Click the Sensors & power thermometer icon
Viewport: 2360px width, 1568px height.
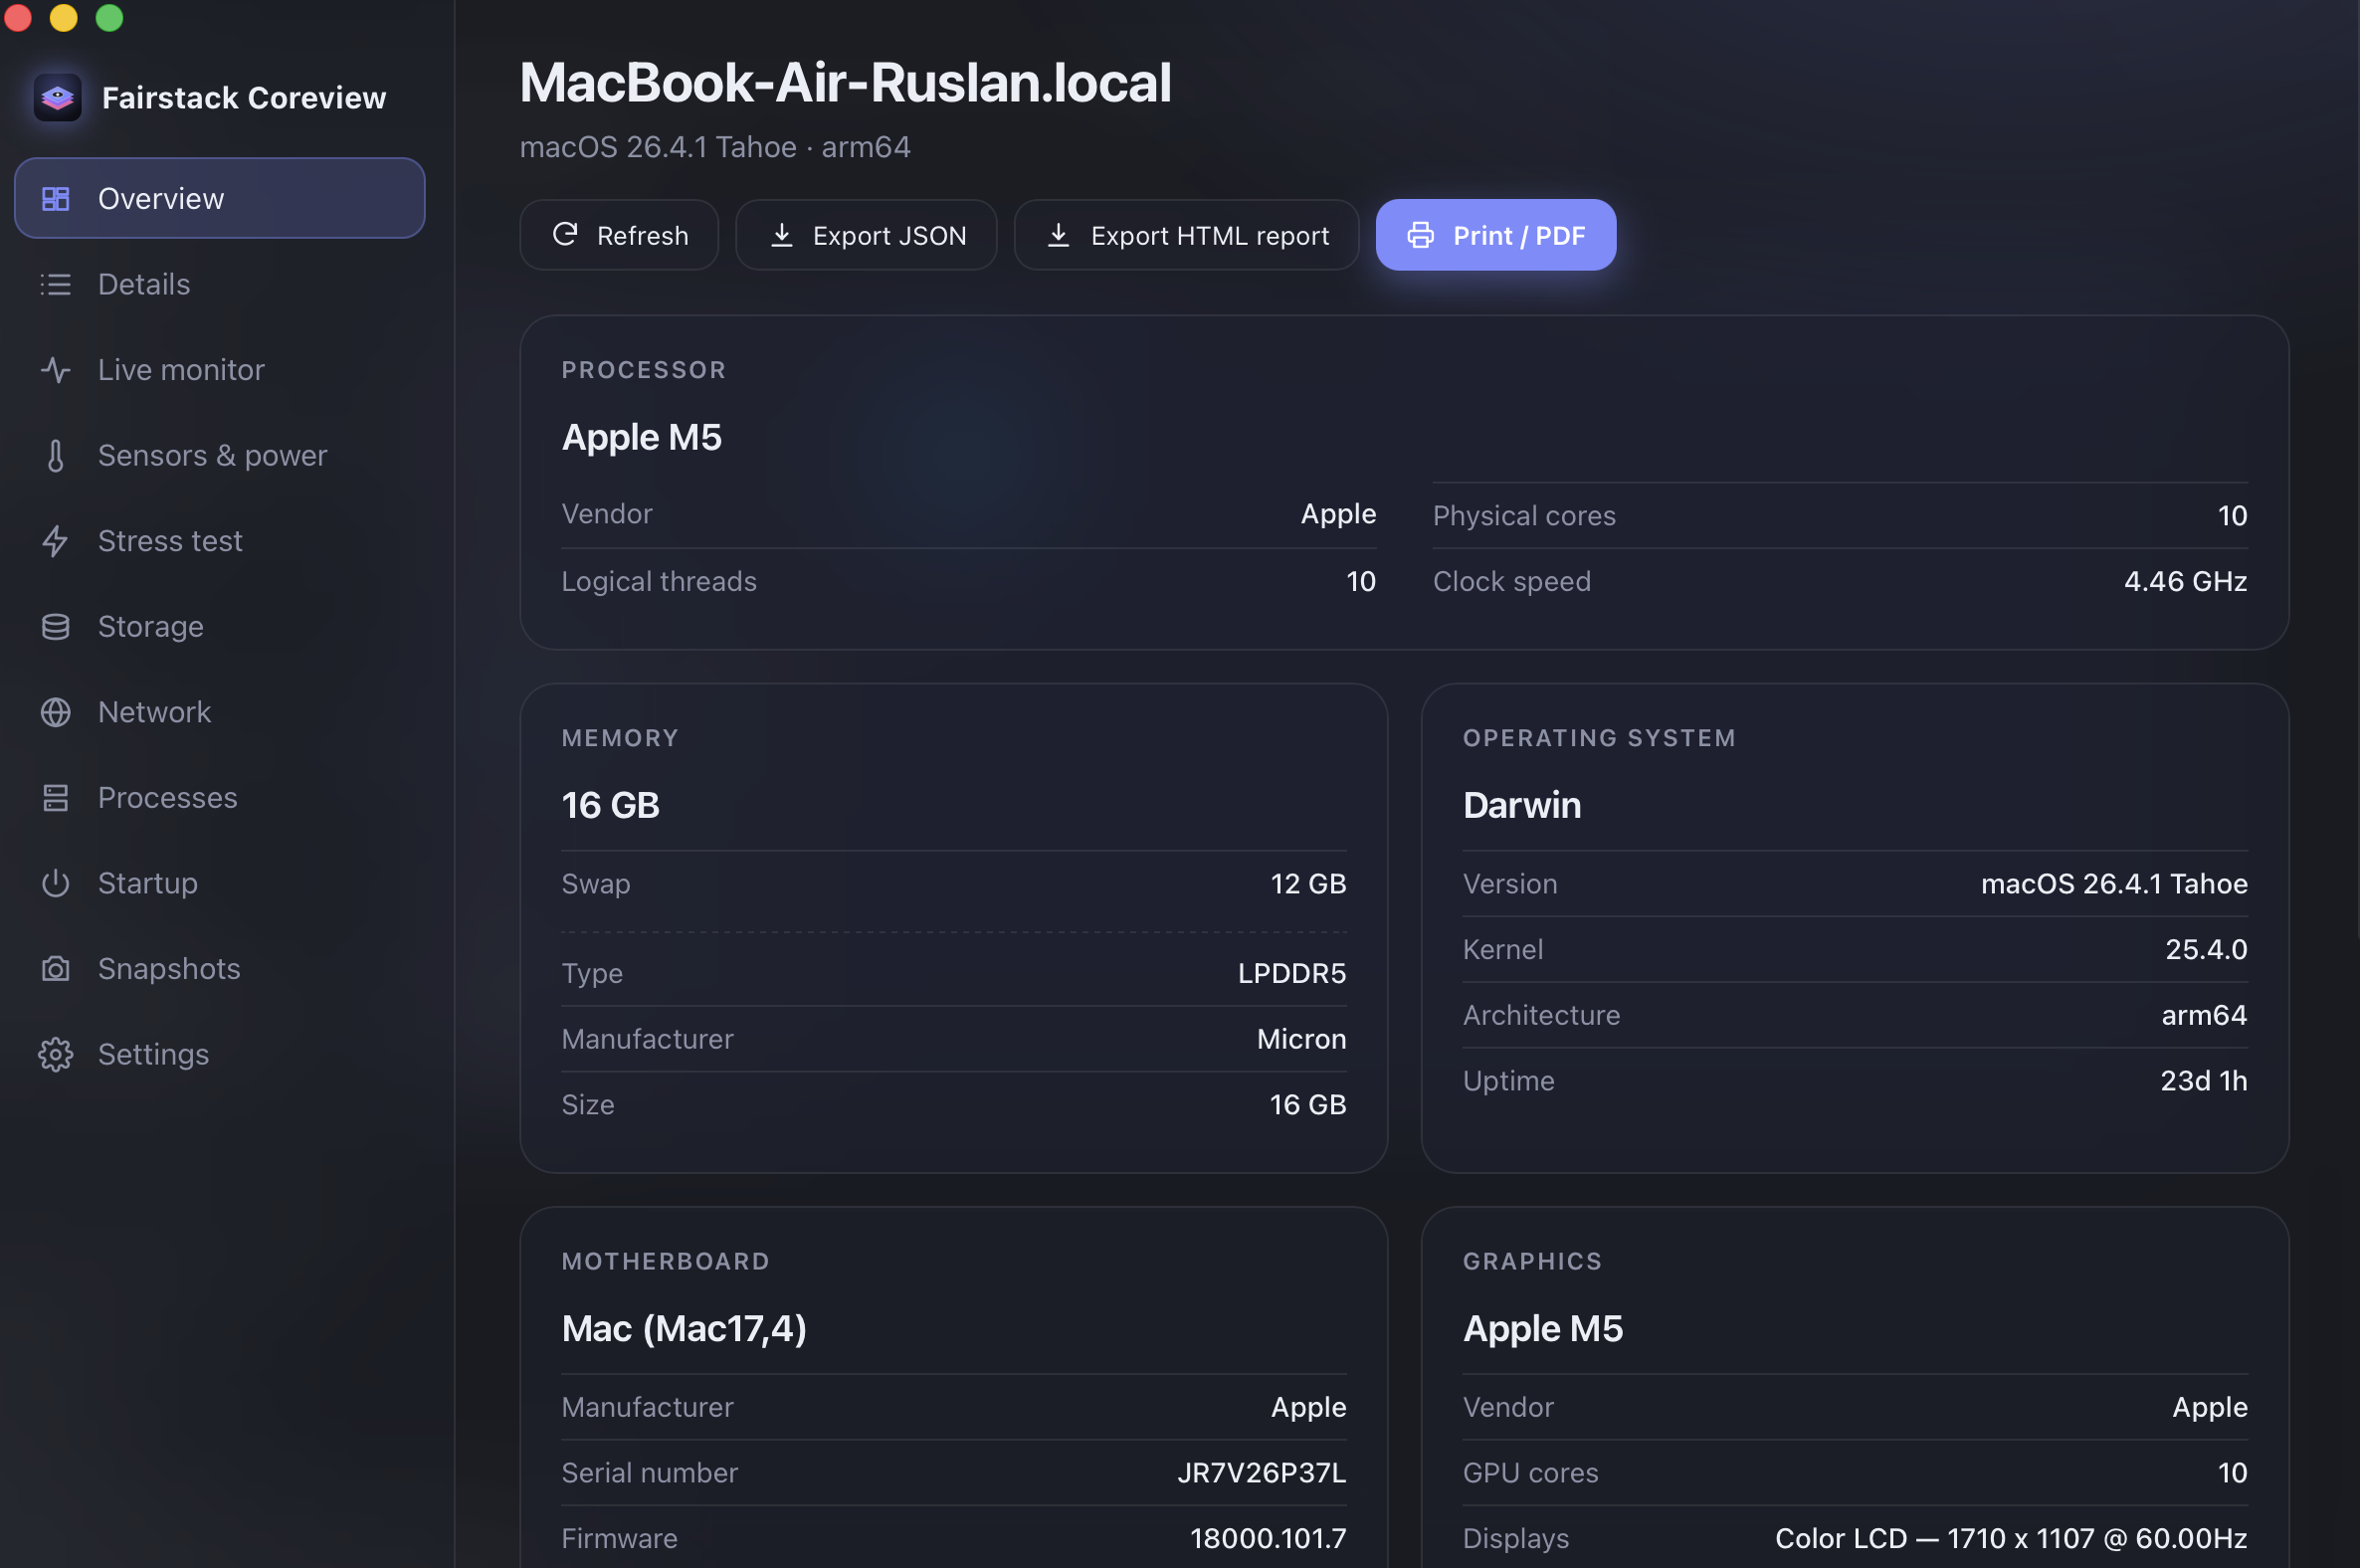pos(55,455)
